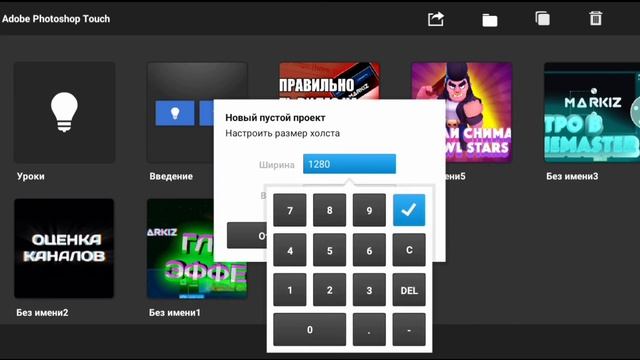Click the Новый пустой проект heading
Viewport: 640px width, 360px height.
(x=275, y=118)
